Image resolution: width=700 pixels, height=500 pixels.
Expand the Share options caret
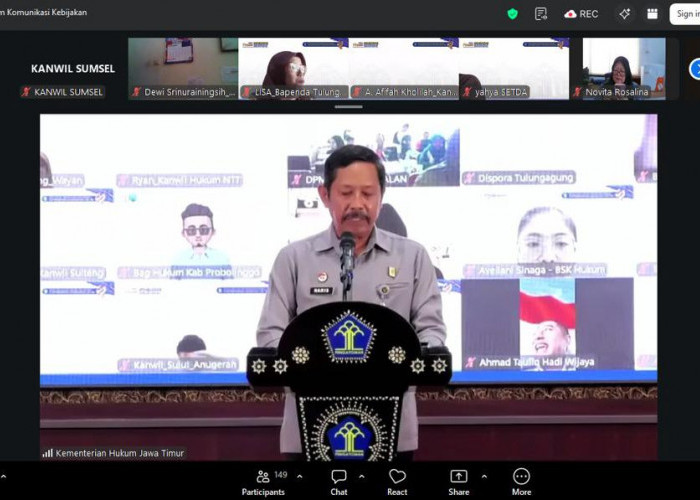[484, 477]
